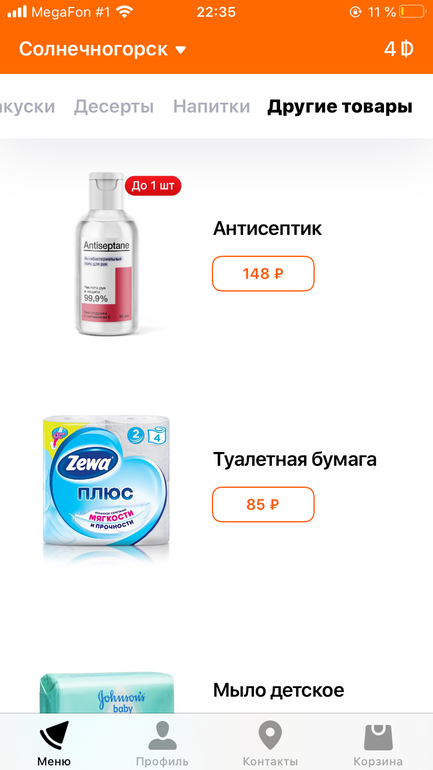Open the Меню pizza slice icon
This screenshot has width=433, height=770.
(54, 735)
